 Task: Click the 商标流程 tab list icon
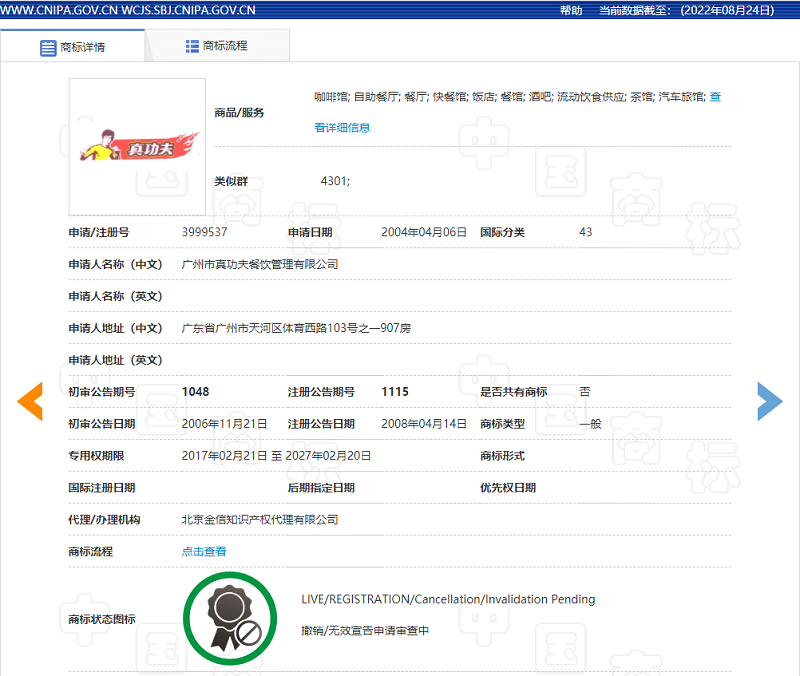[192, 46]
